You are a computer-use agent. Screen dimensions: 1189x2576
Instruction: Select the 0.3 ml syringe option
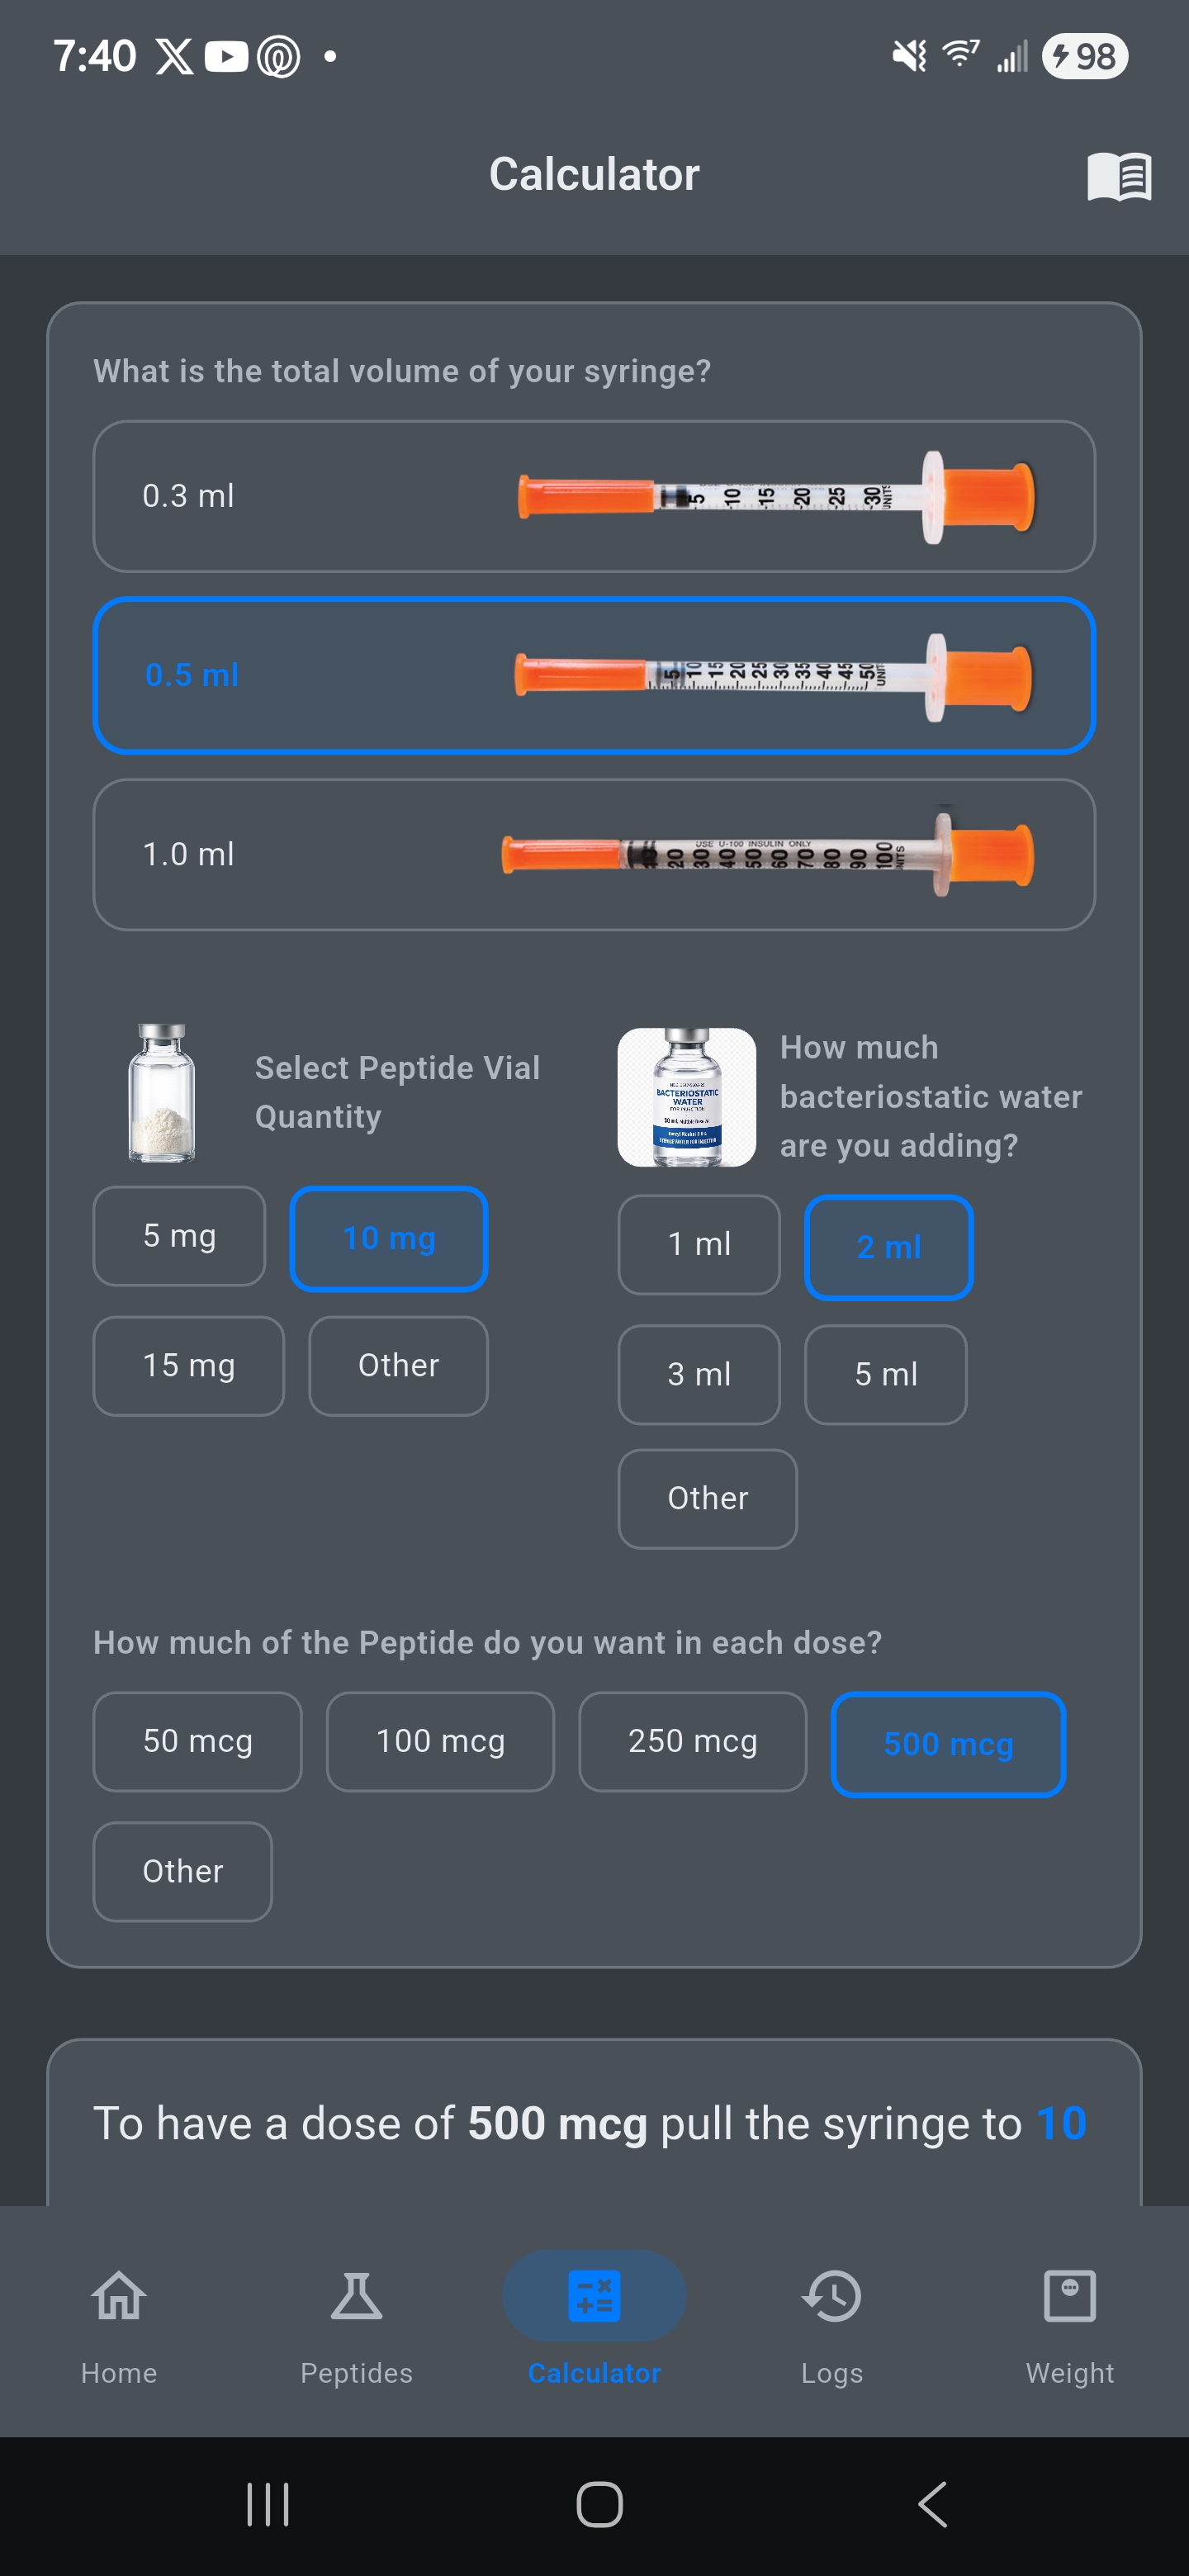click(594, 497)
